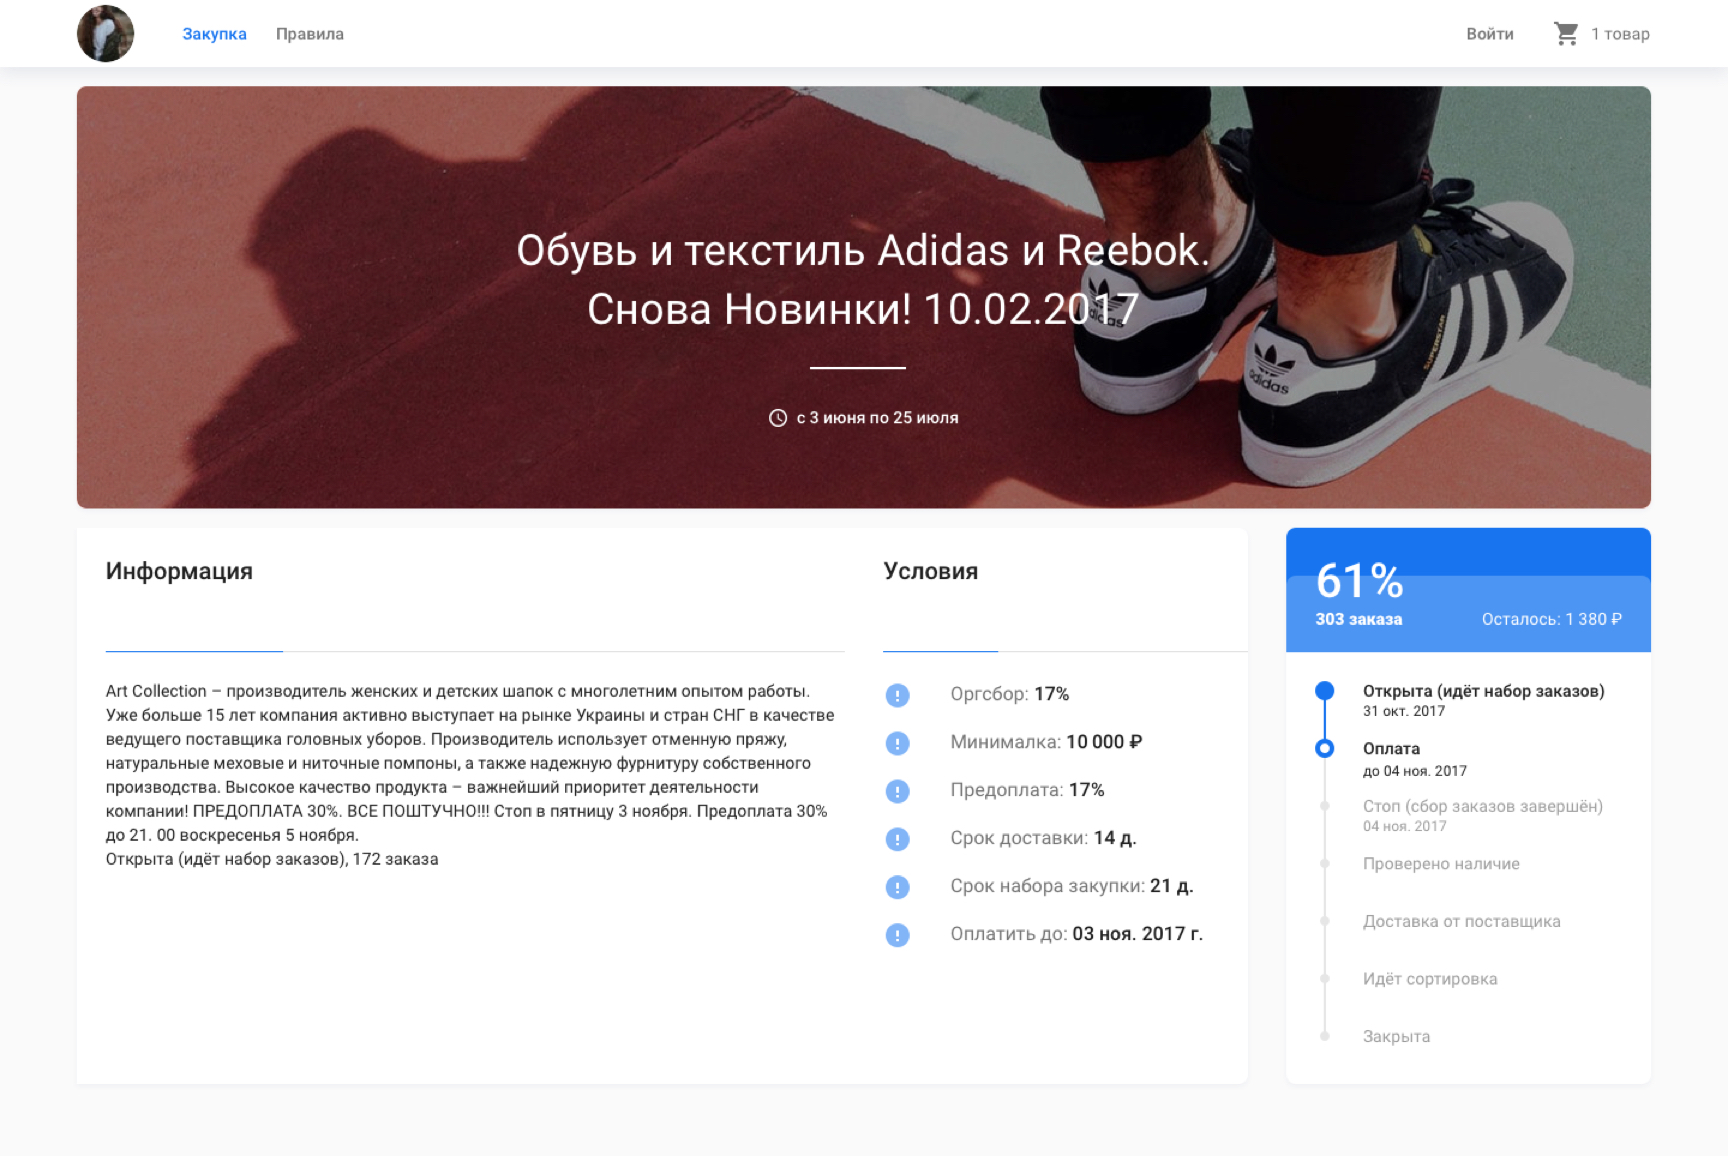Click info icon next to Оргсбор

[898, 695]
